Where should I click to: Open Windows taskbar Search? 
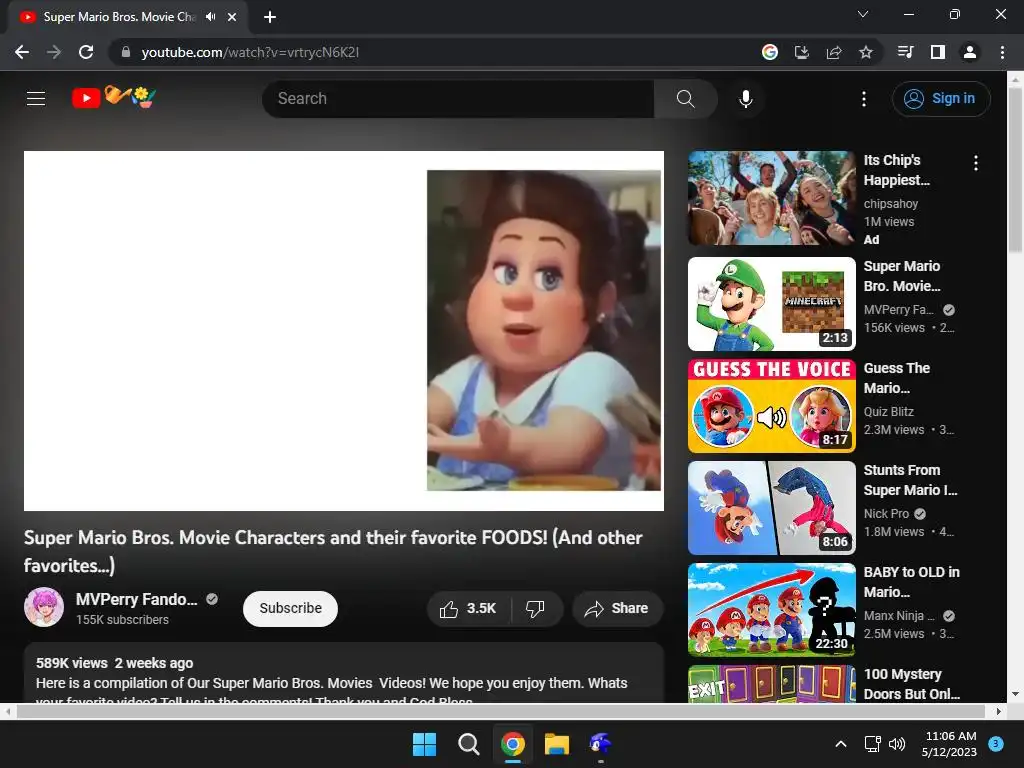(468, 744)
